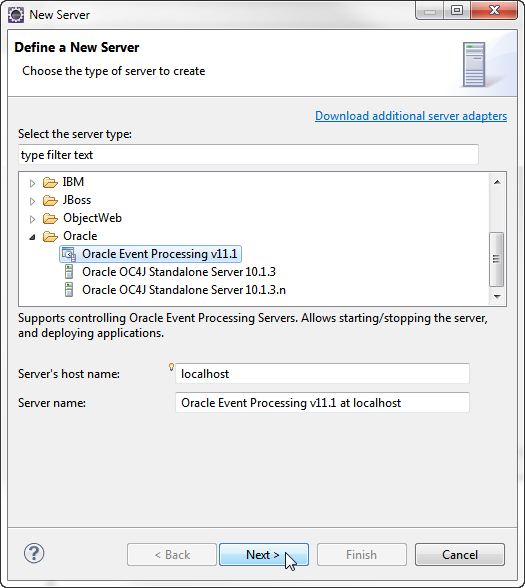Click the Oracle folder icon
The width and height of the screenshot is (525, 588).
click(50, 236)
